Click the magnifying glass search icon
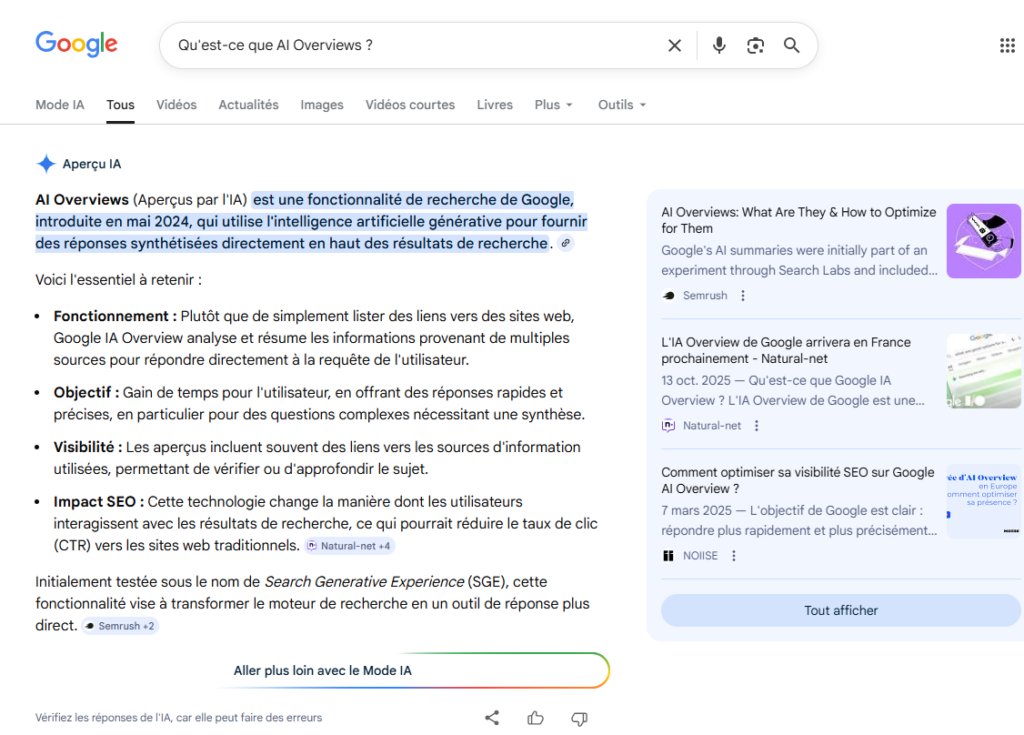1024x735 pixels. (x=791, y=45)
